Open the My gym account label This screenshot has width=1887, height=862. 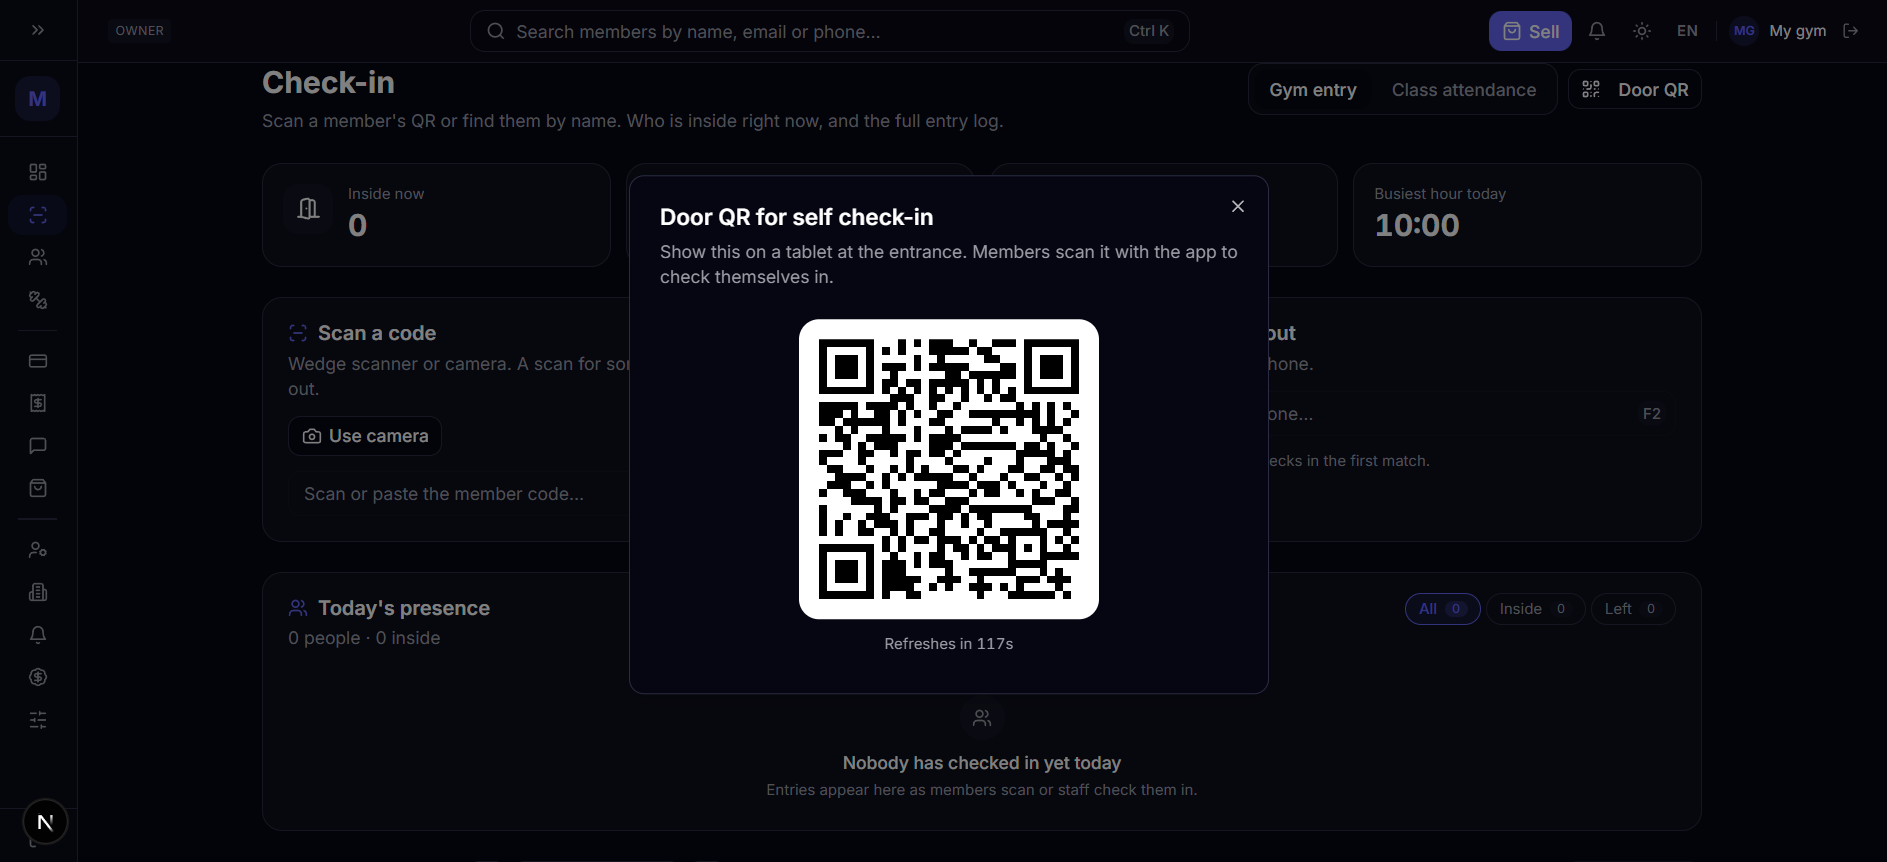tap(1797, 31)
